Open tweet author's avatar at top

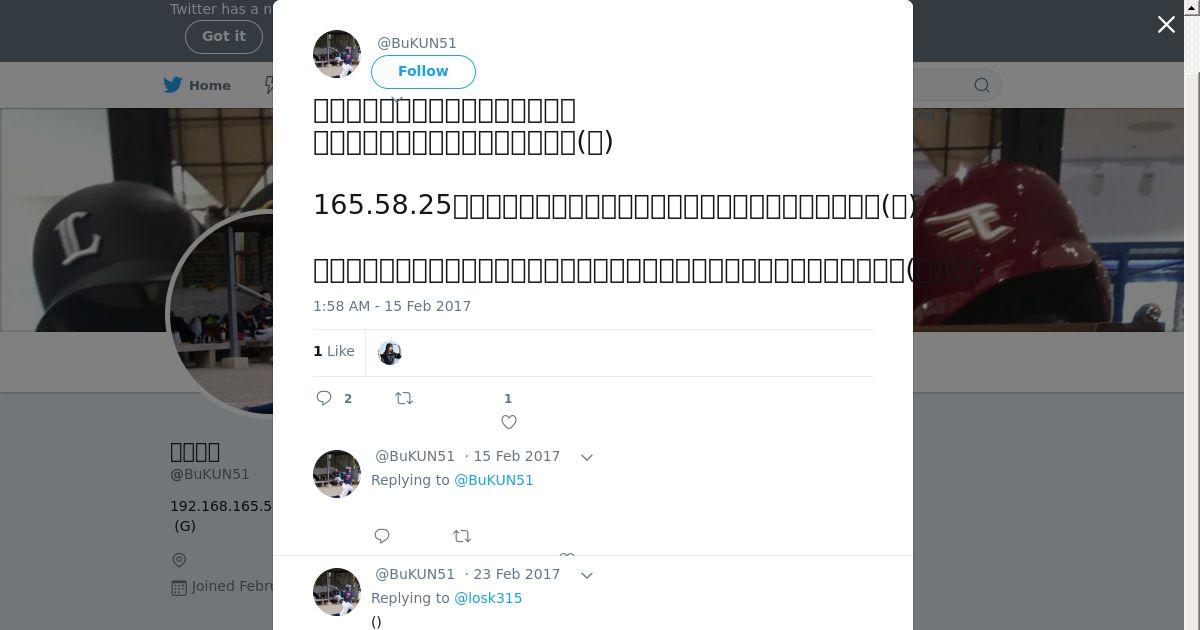[x=337, y=54]
